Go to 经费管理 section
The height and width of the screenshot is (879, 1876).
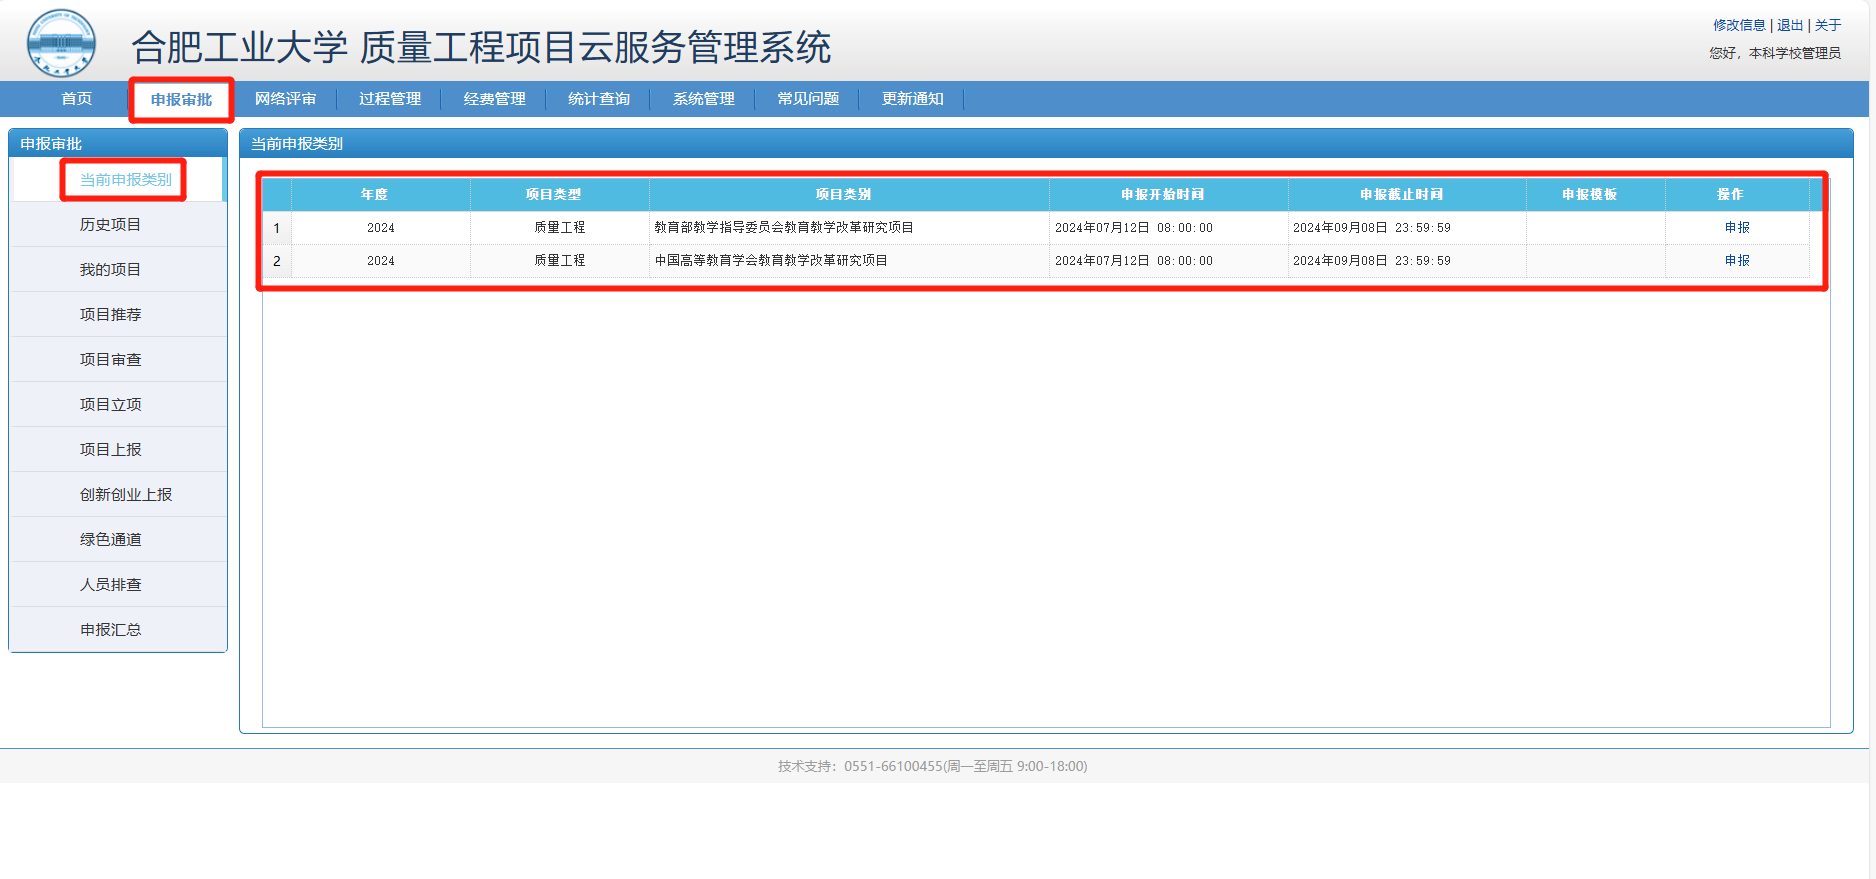pyautogui.click(x=494, y=99)
